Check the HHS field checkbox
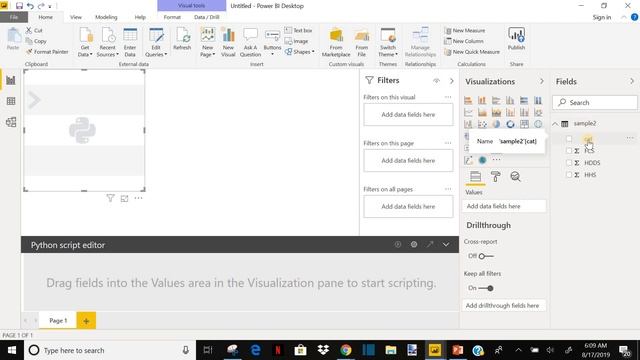The image size is (640, 360). pos(569,175)
